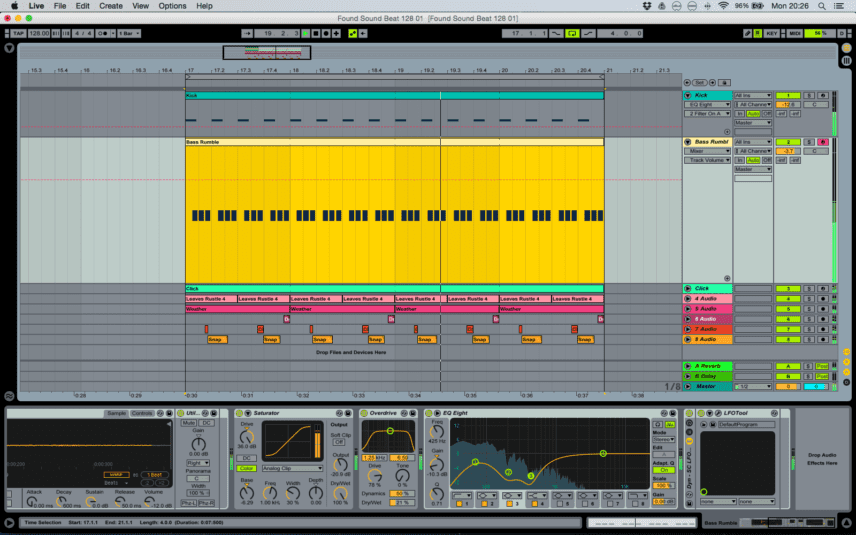Toggle the computer MIDI keyboard icon
856x535 pixels.
758,33
